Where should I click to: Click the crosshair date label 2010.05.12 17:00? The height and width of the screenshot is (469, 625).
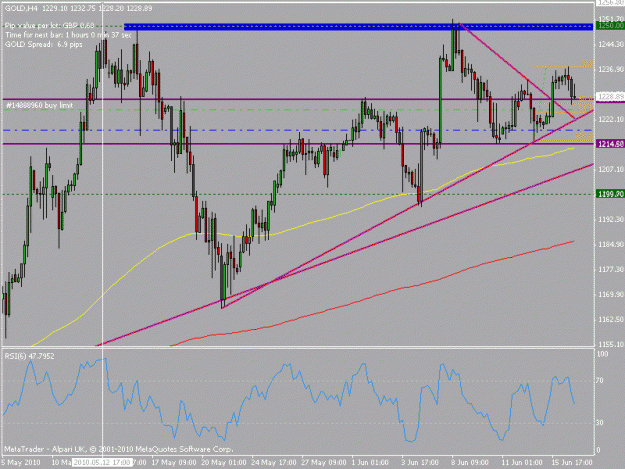tap(102, 462)
